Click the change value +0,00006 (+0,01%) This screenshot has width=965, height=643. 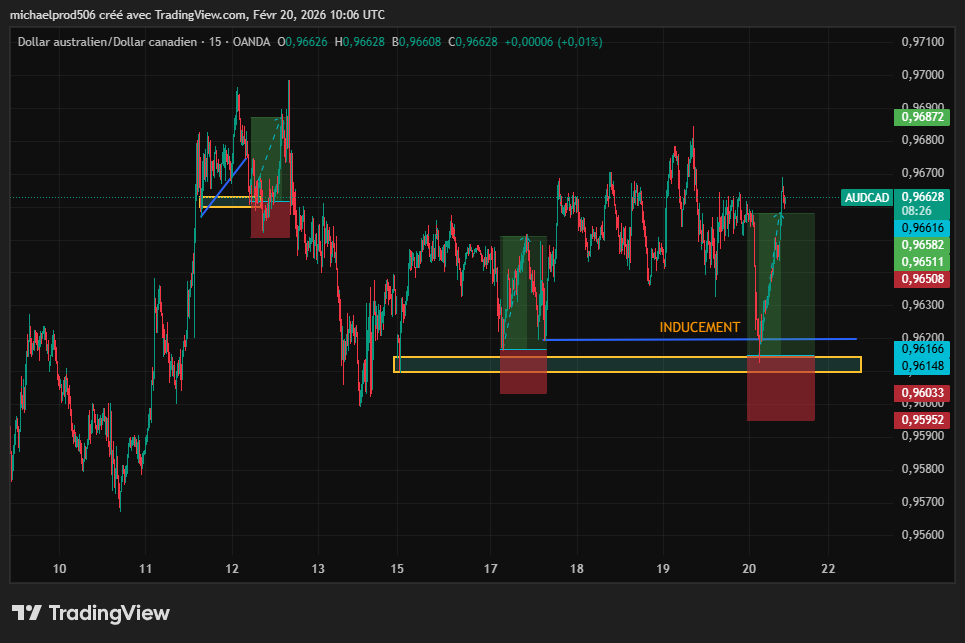[x=553, y=42]
